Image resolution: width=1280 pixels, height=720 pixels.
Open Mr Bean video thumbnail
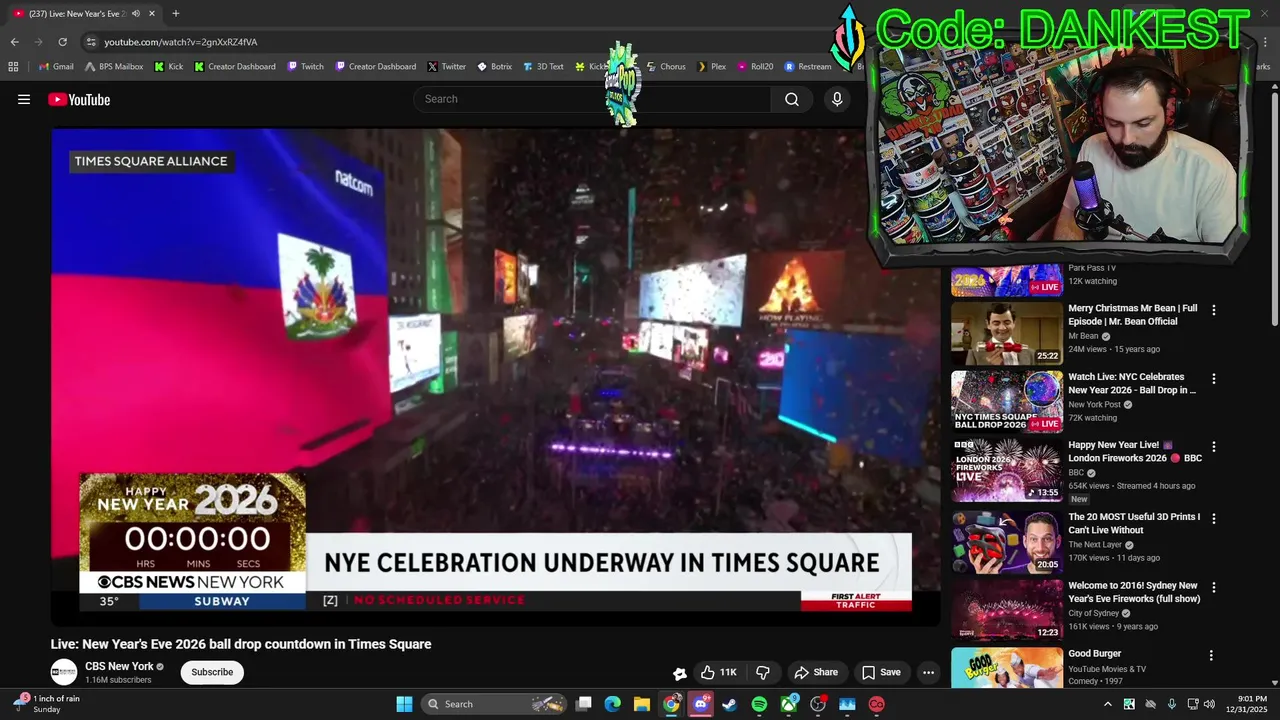(1007, 333)
